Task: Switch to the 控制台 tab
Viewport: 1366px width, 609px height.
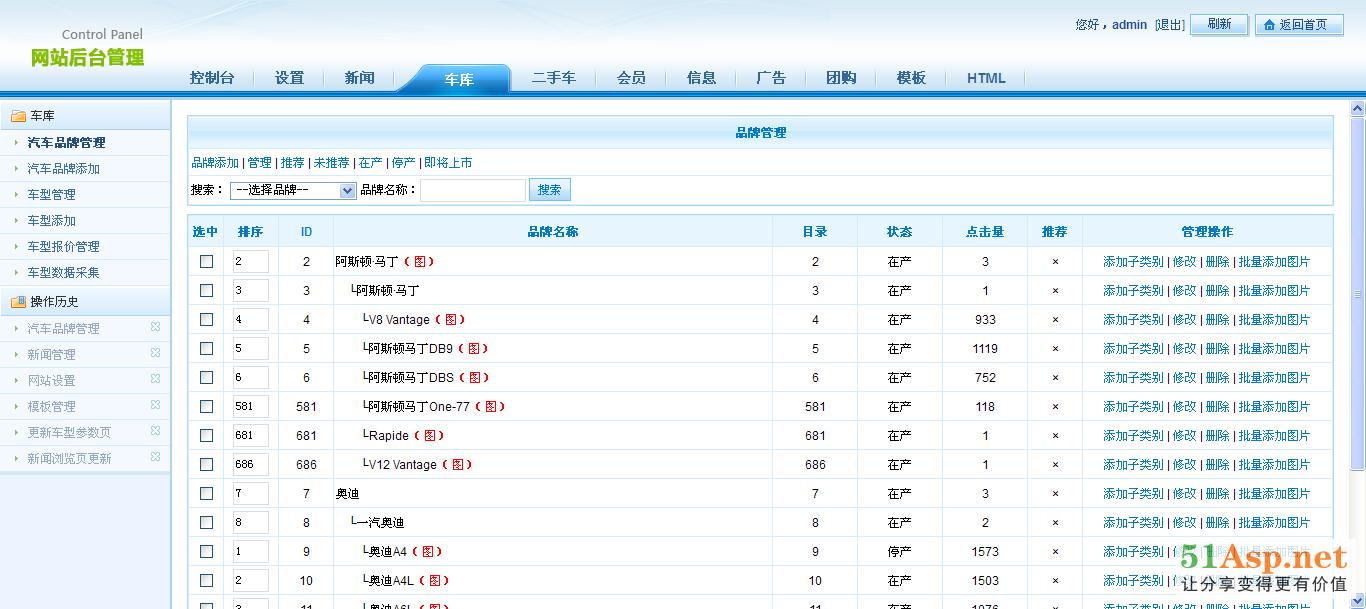Action: [x=212, y=78]
